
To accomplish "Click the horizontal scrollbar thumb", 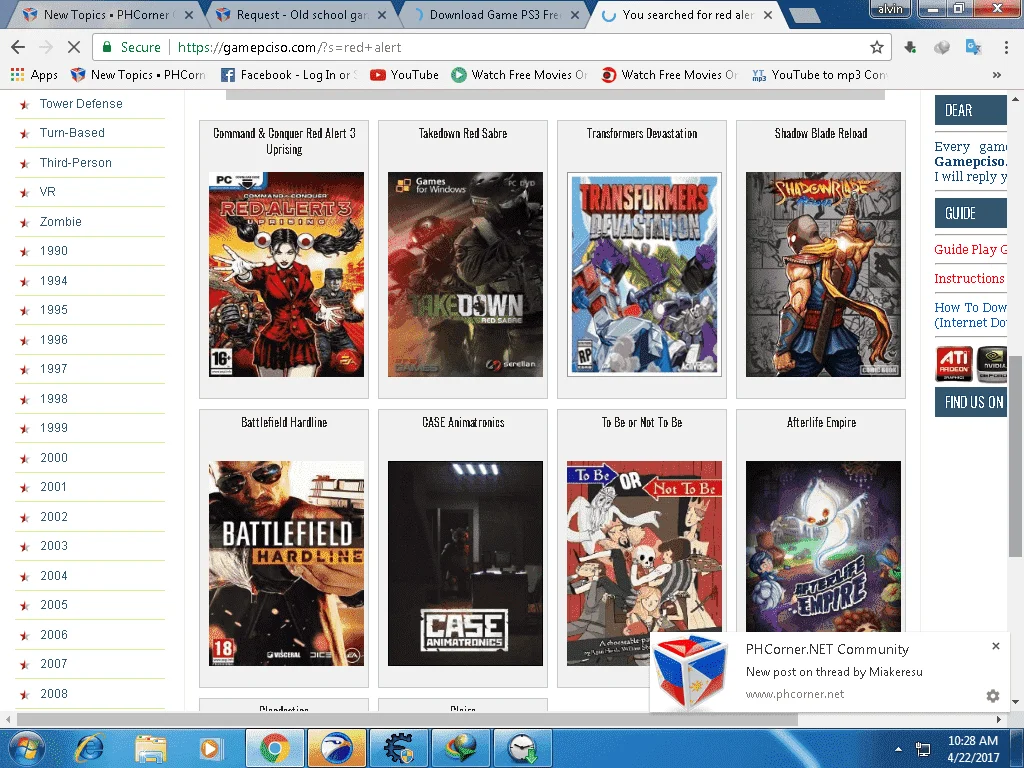I will pyautogui.click(x=407, y=719).
